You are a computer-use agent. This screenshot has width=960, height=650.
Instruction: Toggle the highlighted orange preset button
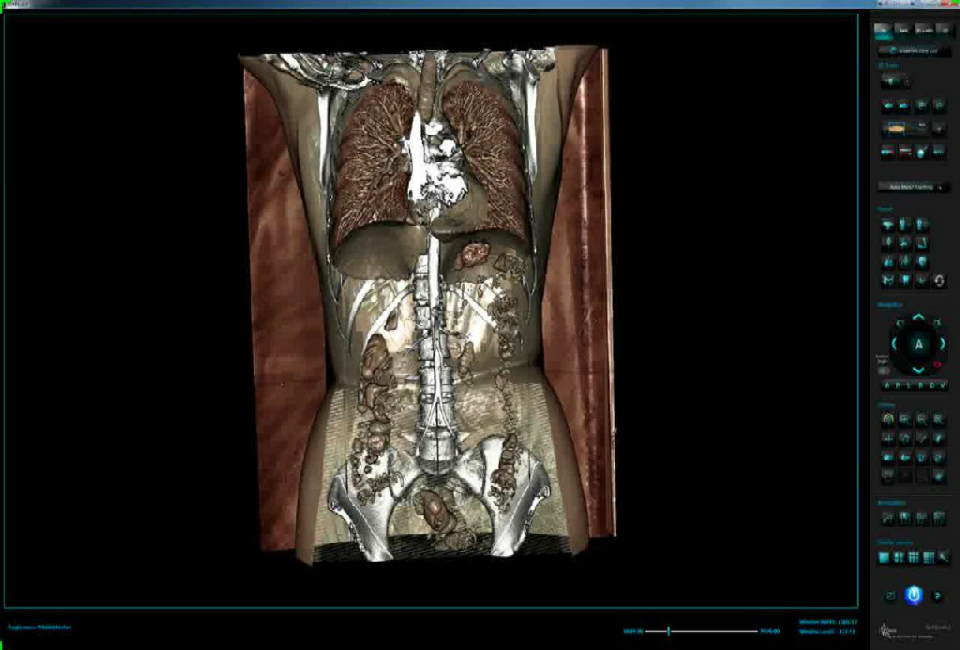[x=897, y=128]
